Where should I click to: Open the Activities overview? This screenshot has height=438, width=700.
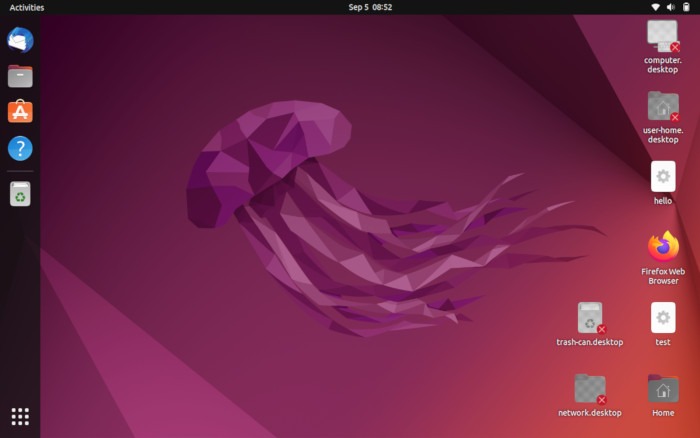coord(27,7)
